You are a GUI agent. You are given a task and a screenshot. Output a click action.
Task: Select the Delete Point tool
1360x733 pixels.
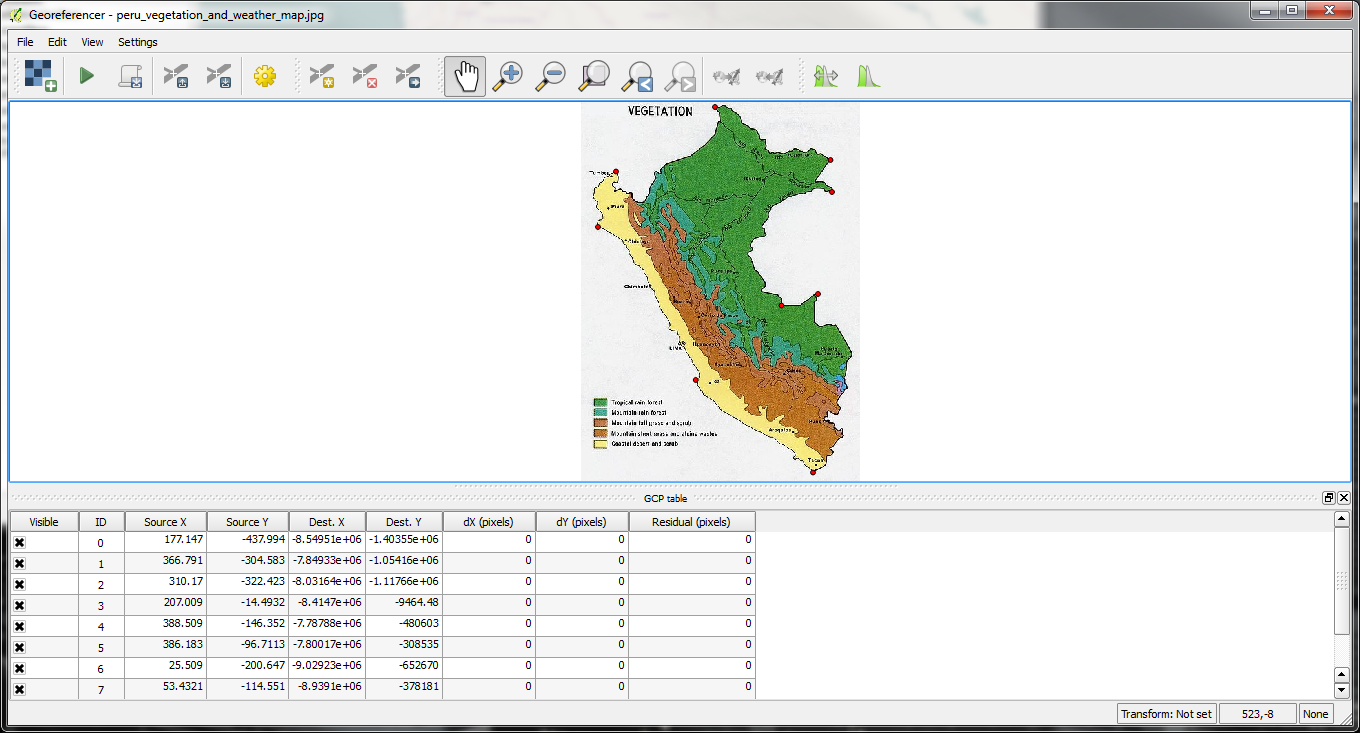[x=365, y=76]
